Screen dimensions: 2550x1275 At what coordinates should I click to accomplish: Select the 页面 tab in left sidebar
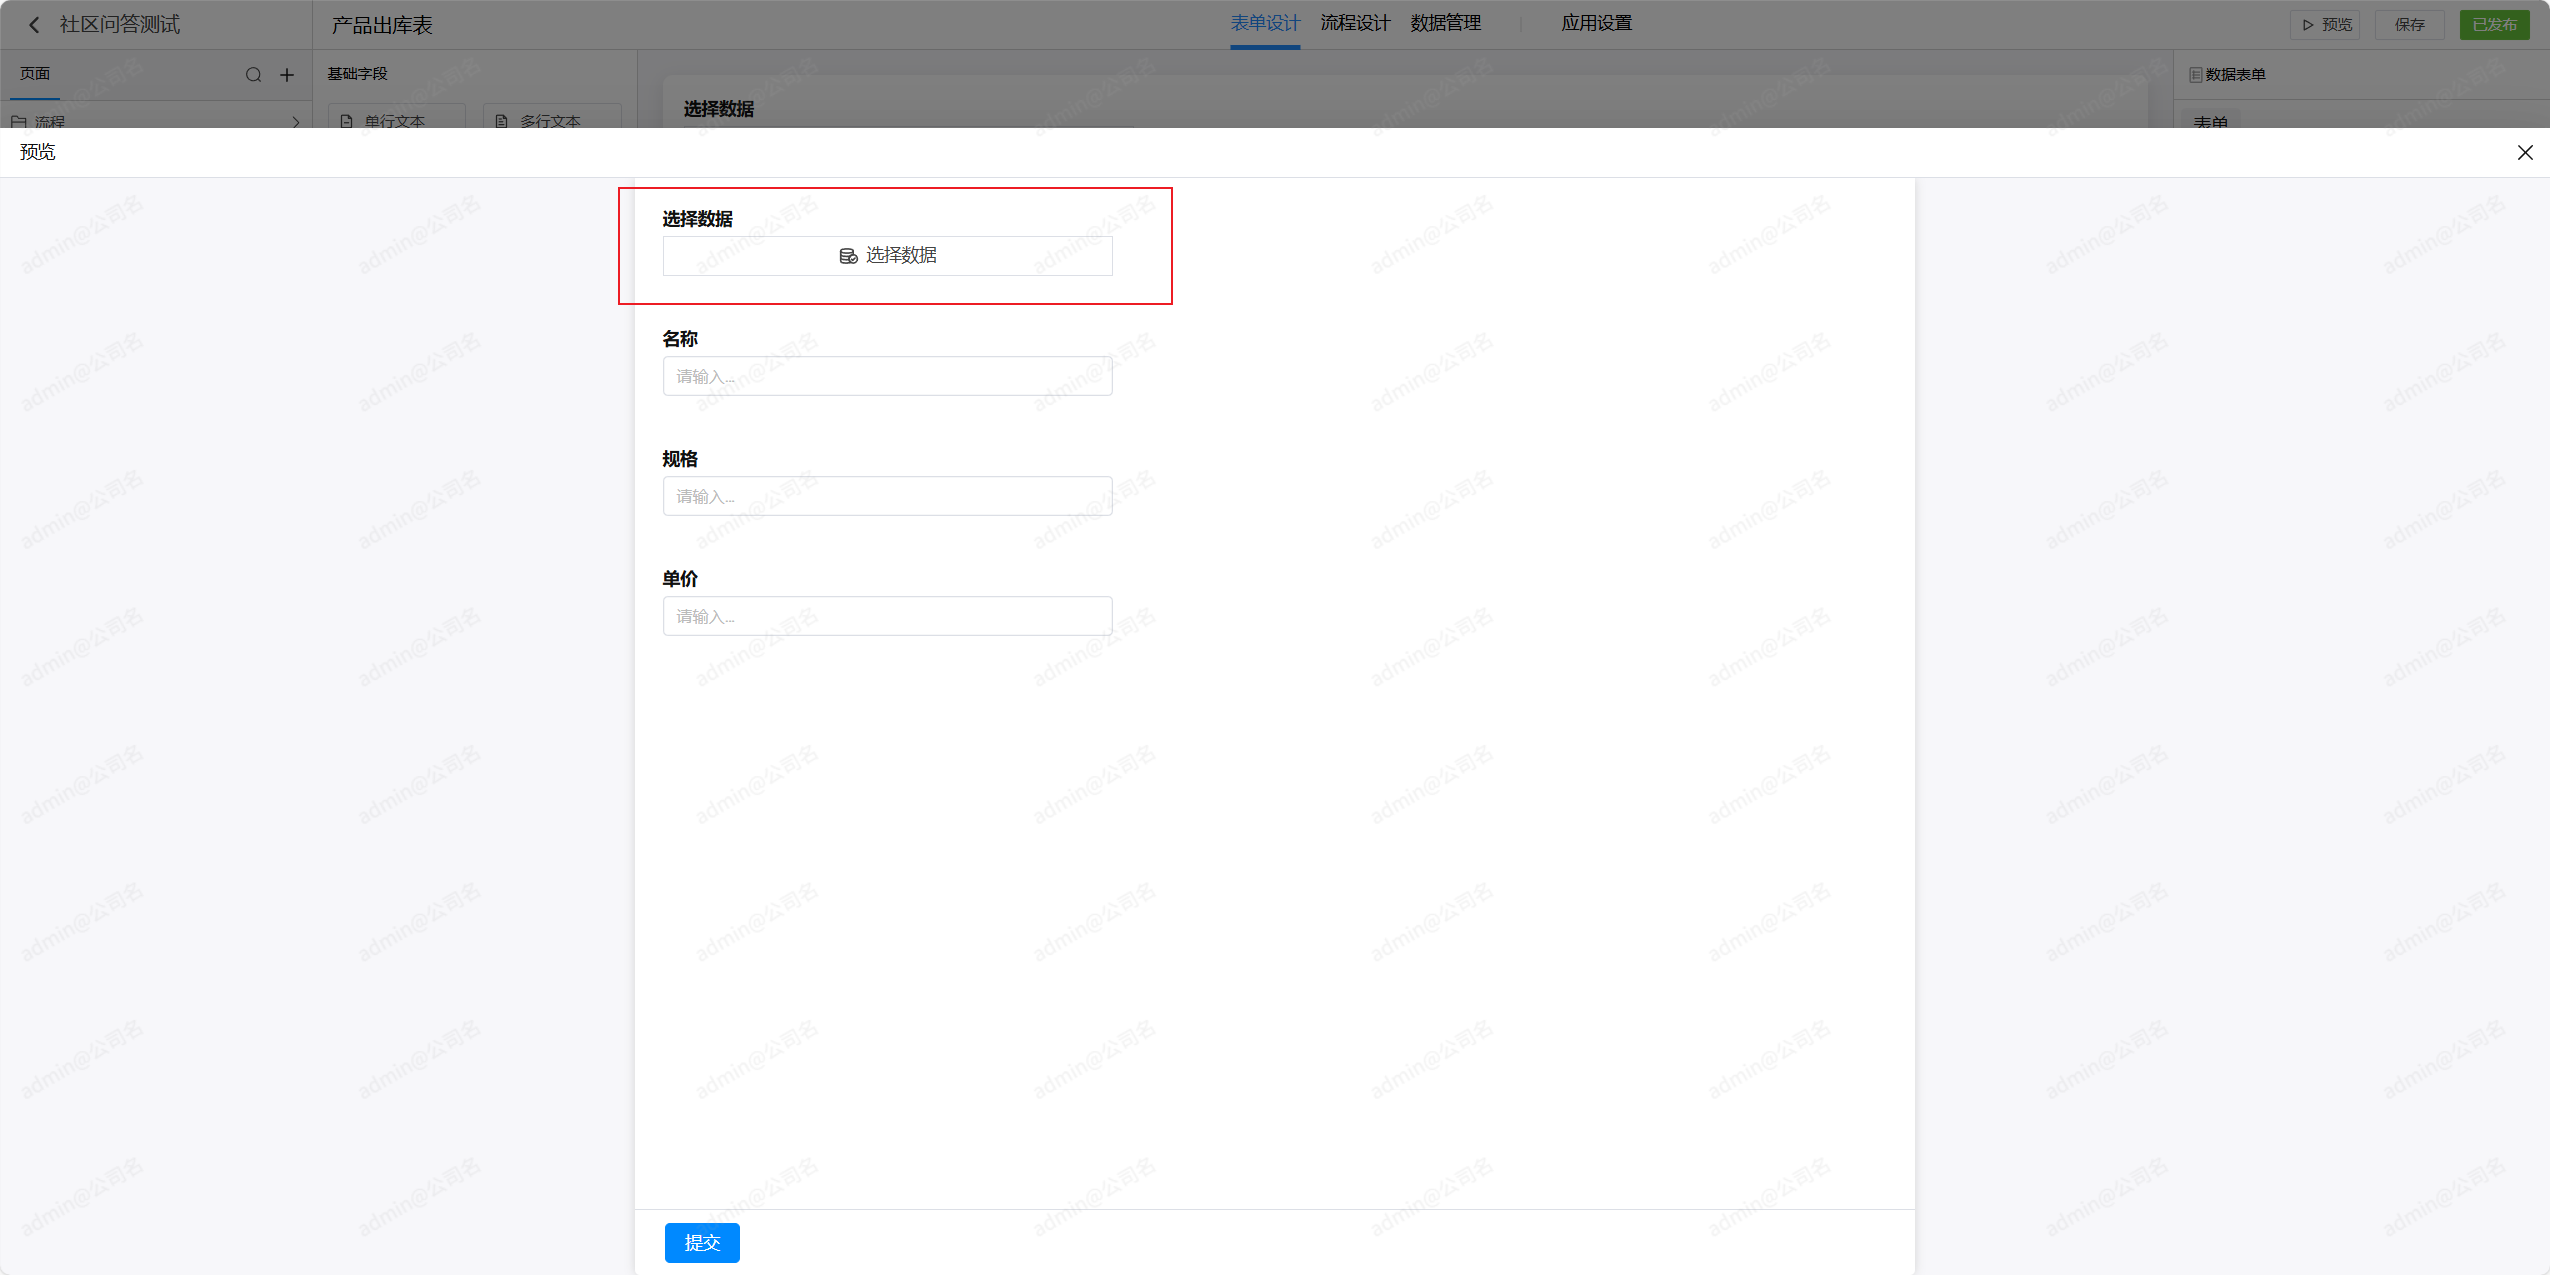(35, 74)
